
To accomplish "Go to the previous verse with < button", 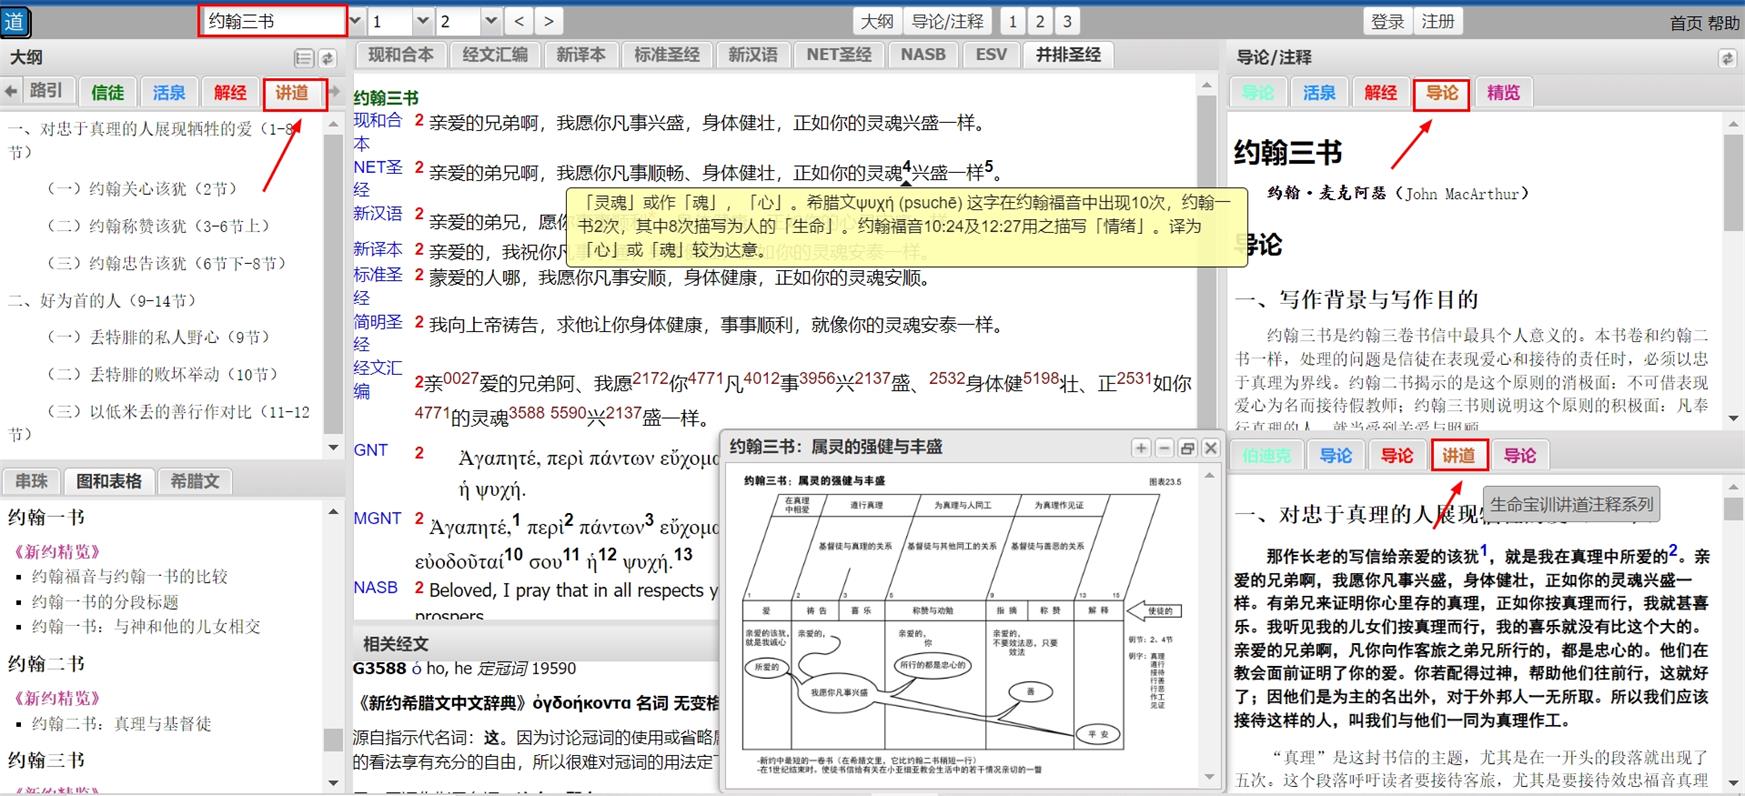I will pyautogui.click(x=518, y=21).
